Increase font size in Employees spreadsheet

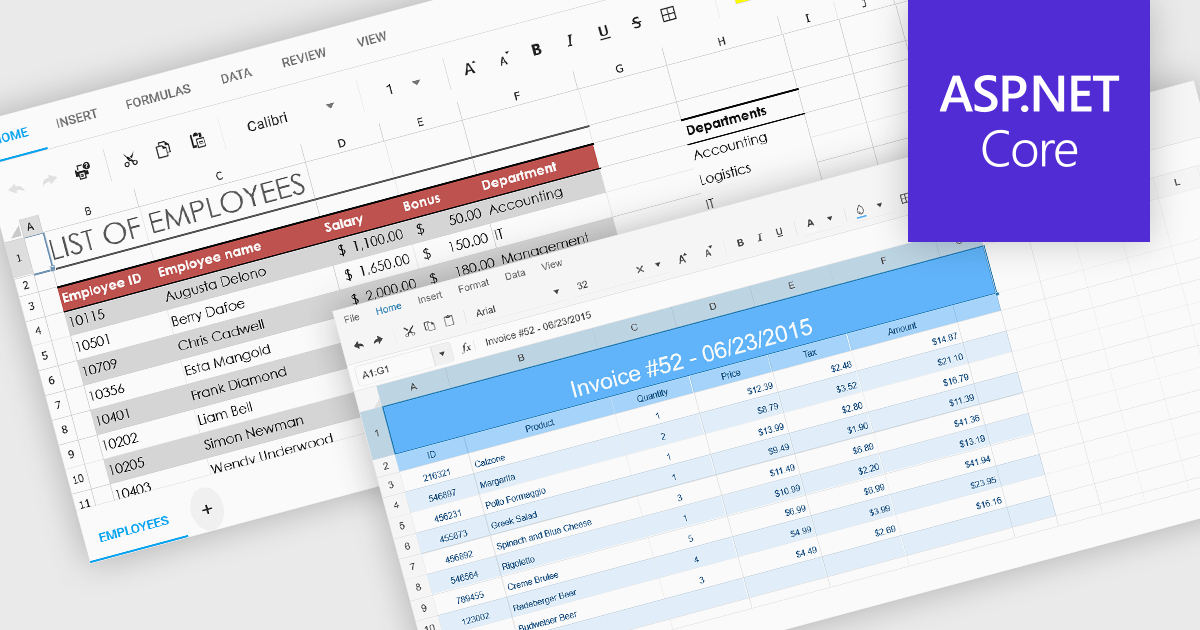(x=470, y=69)
